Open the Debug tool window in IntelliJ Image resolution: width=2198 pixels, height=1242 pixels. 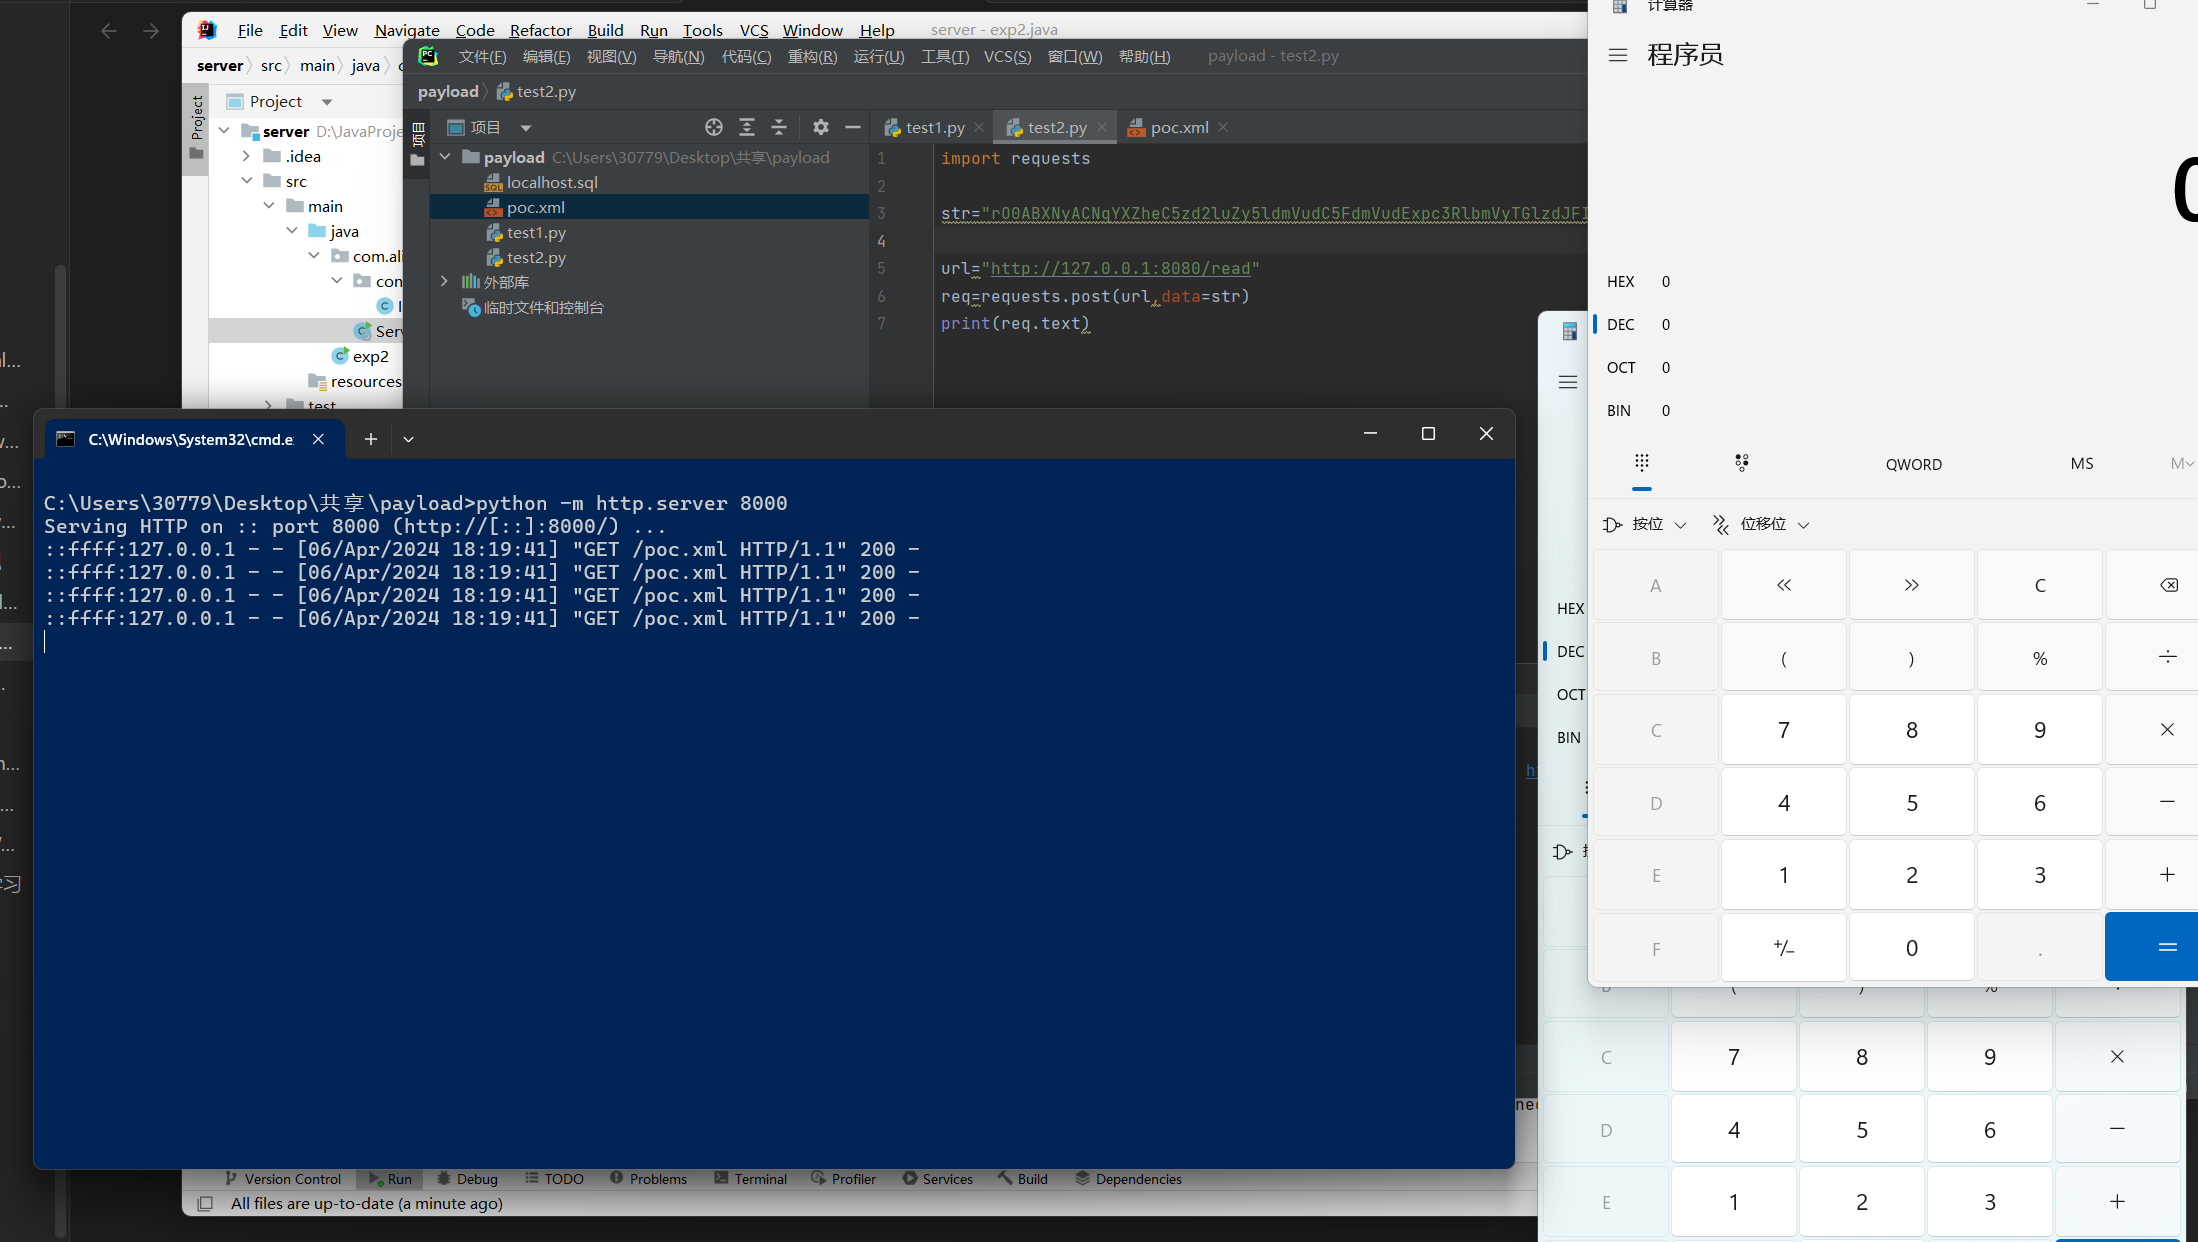pyautogui.click(x=467, y=1179)
